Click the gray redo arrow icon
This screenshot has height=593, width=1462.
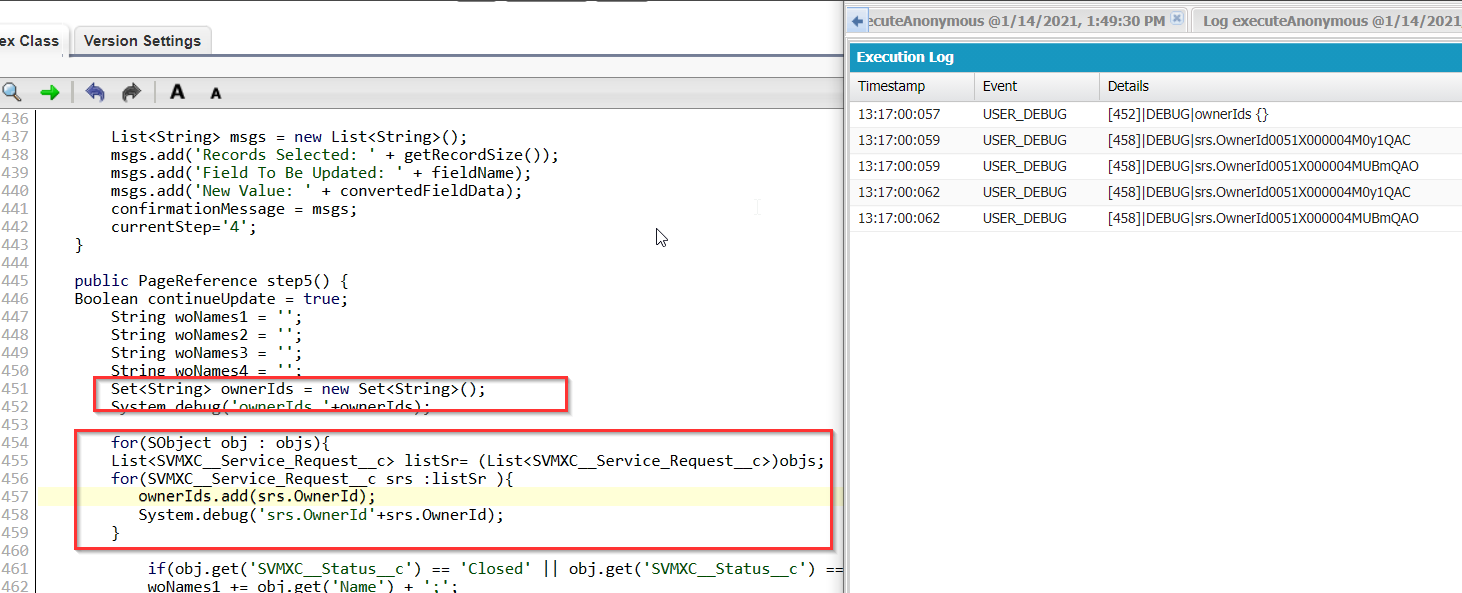[x=131, y=93]
